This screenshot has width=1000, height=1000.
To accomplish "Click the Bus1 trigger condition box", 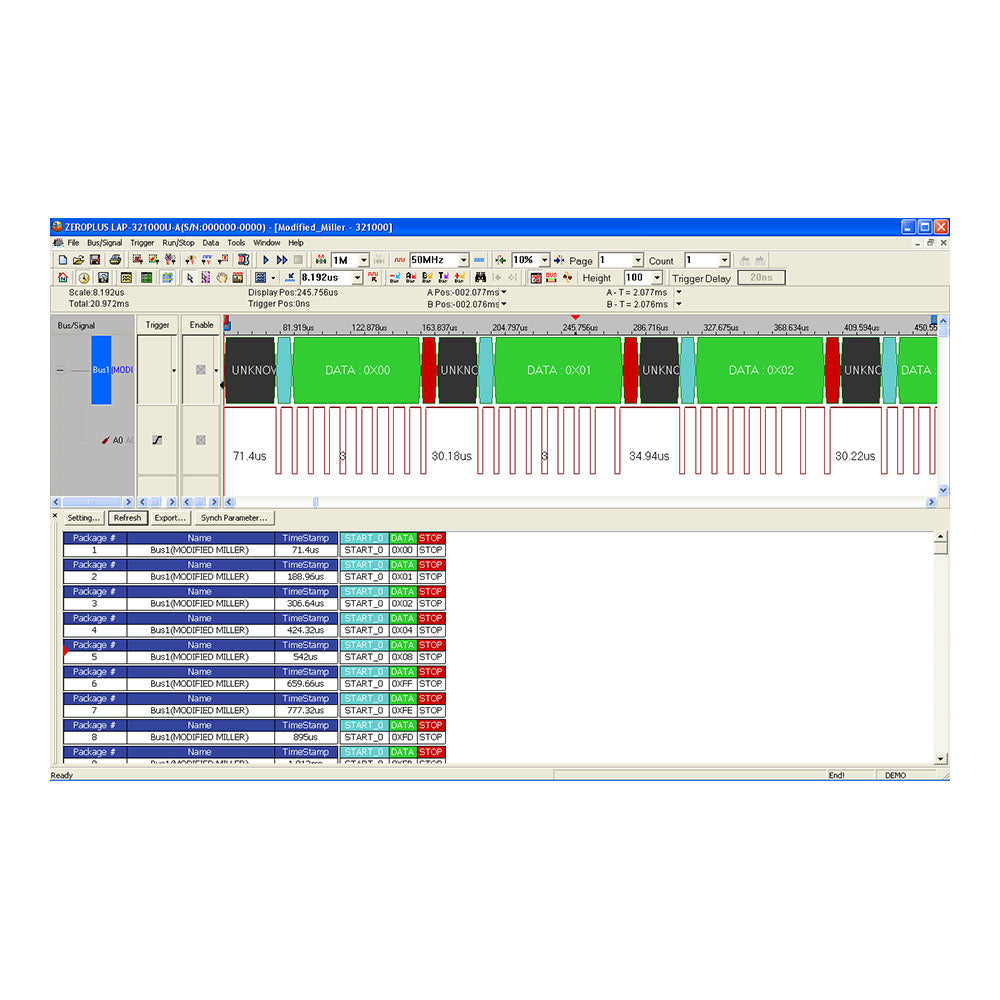I will (157, 370).
